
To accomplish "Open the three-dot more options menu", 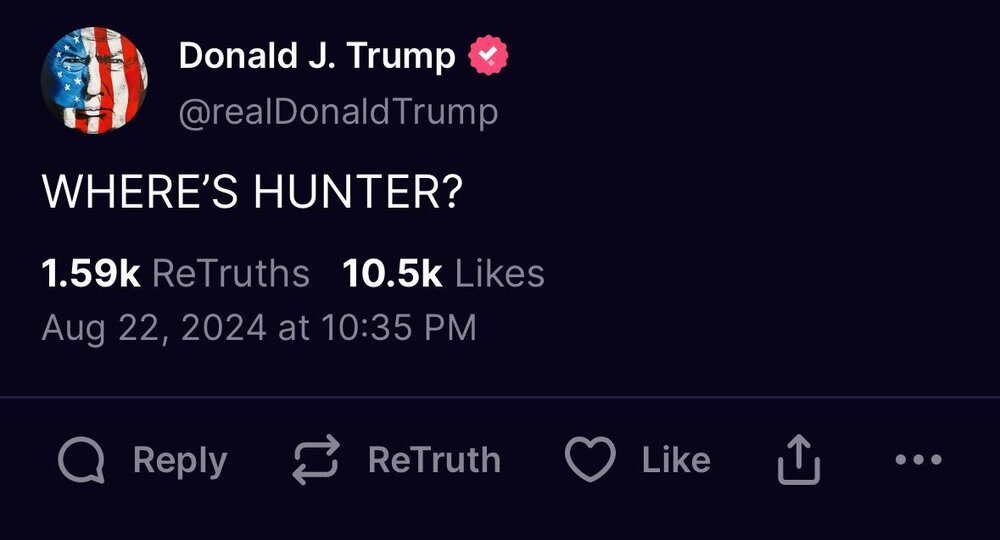I will tap(919, 461).
